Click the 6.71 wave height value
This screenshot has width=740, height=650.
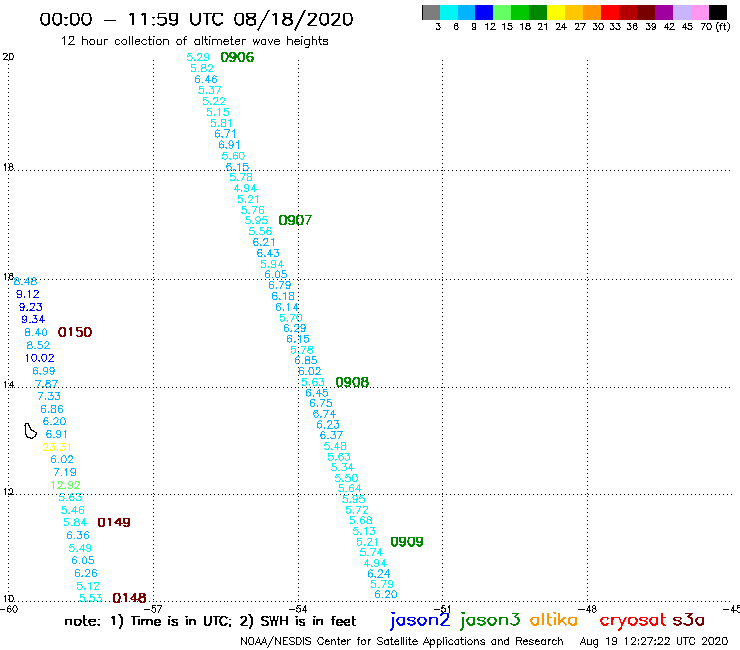click(225, 134)
